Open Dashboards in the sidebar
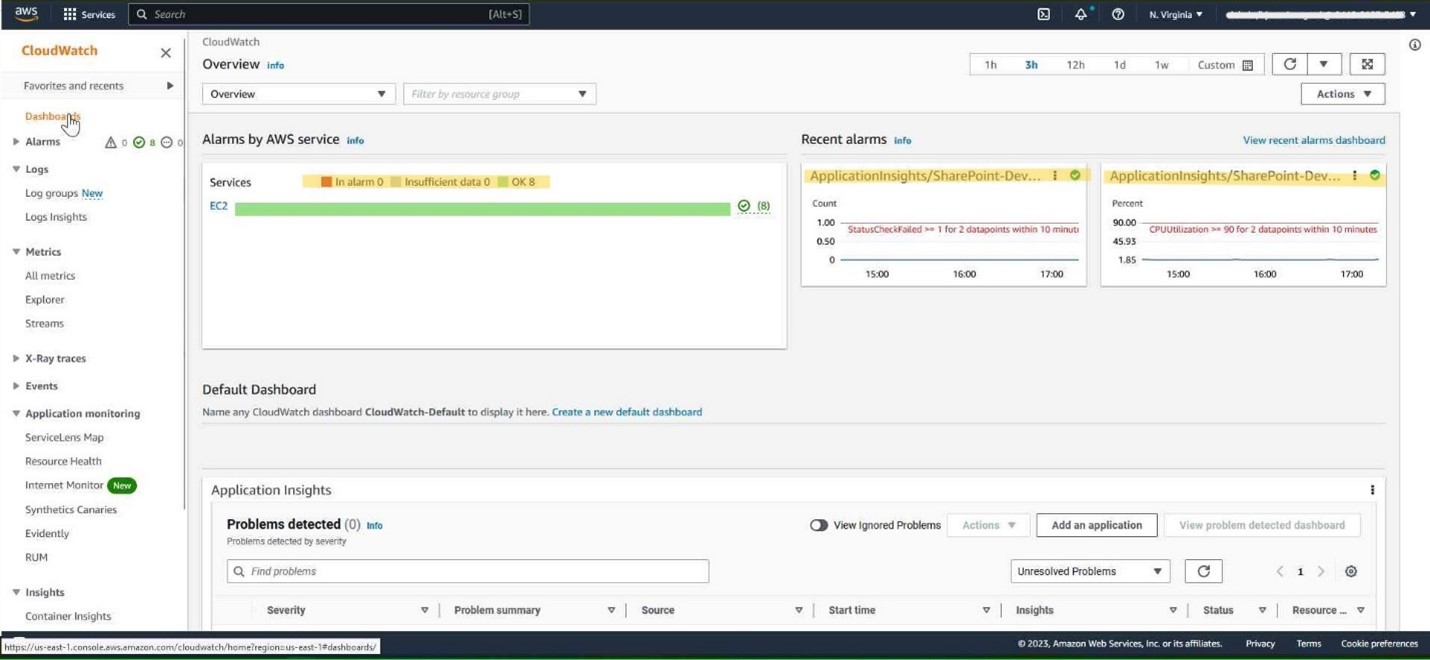Image resolution: width=1430 pixels, height=660 pixels. (x=52, y=117)
